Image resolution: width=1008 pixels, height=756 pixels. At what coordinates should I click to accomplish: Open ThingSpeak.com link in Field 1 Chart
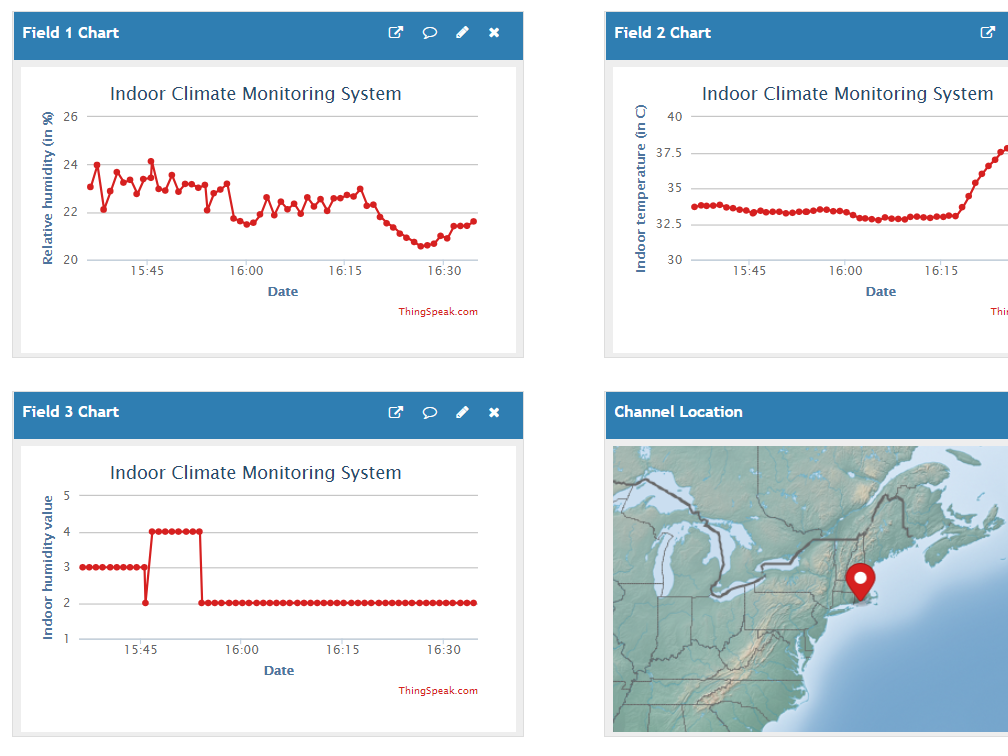pos(438,312)
